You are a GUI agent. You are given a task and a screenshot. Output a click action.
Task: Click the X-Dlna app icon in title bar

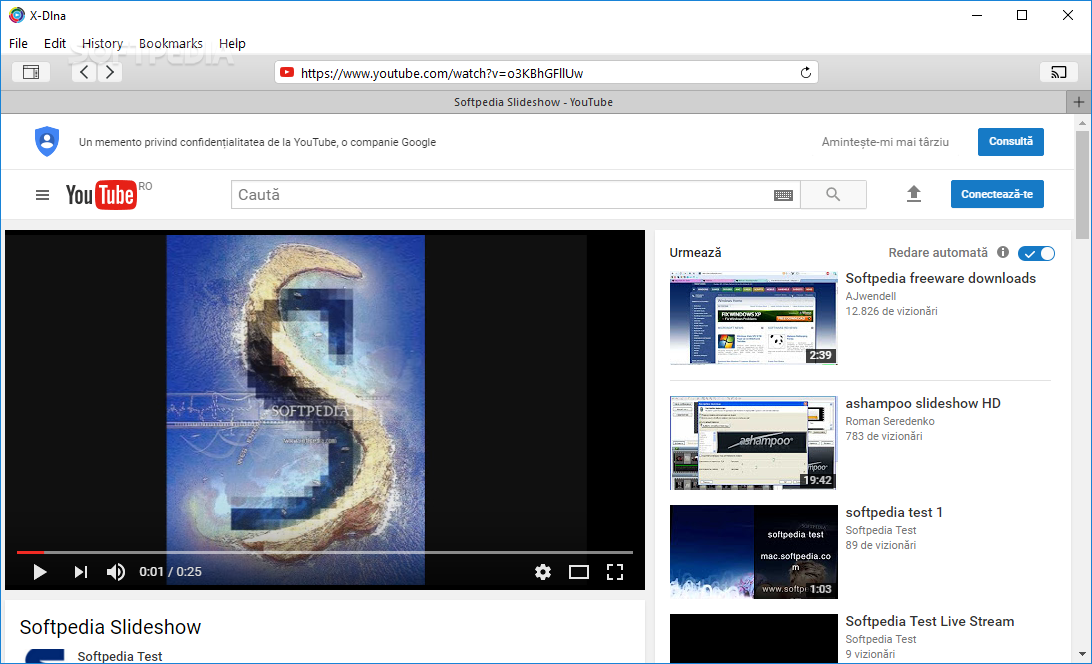tap(16, 15)
